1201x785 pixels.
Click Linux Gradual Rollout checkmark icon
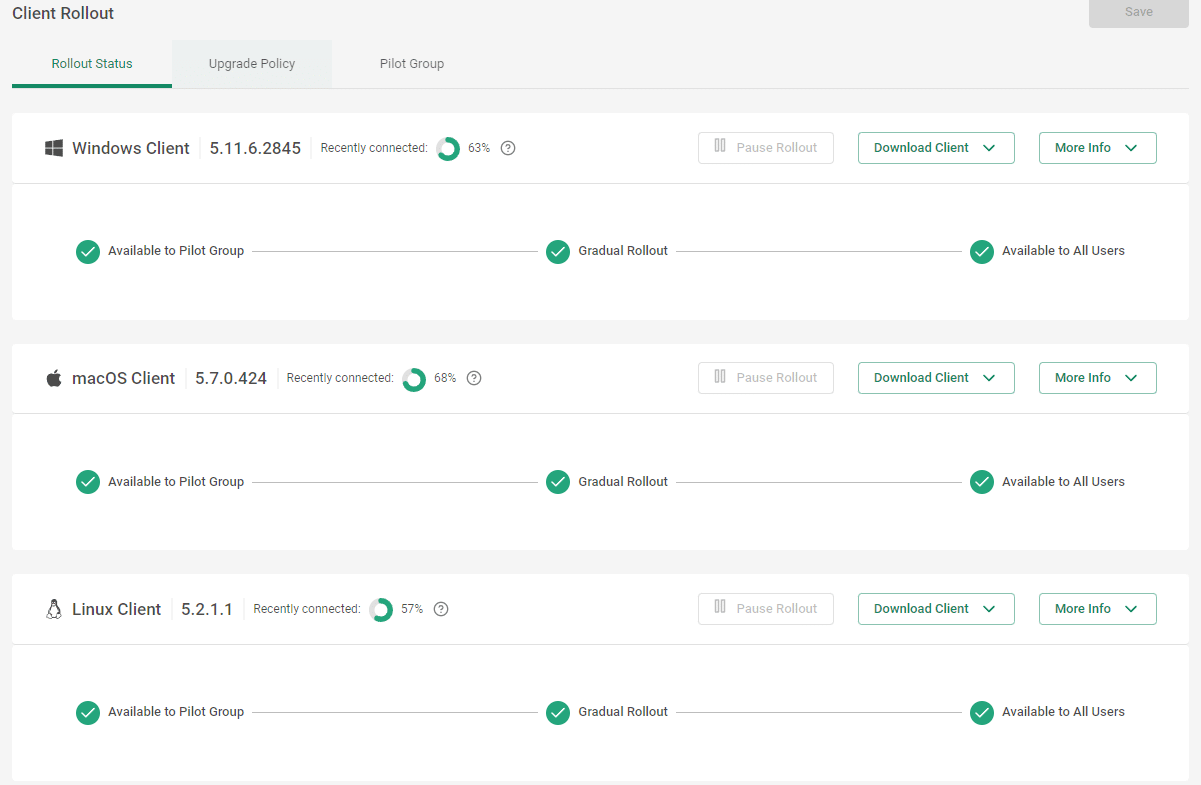[558, 712]
